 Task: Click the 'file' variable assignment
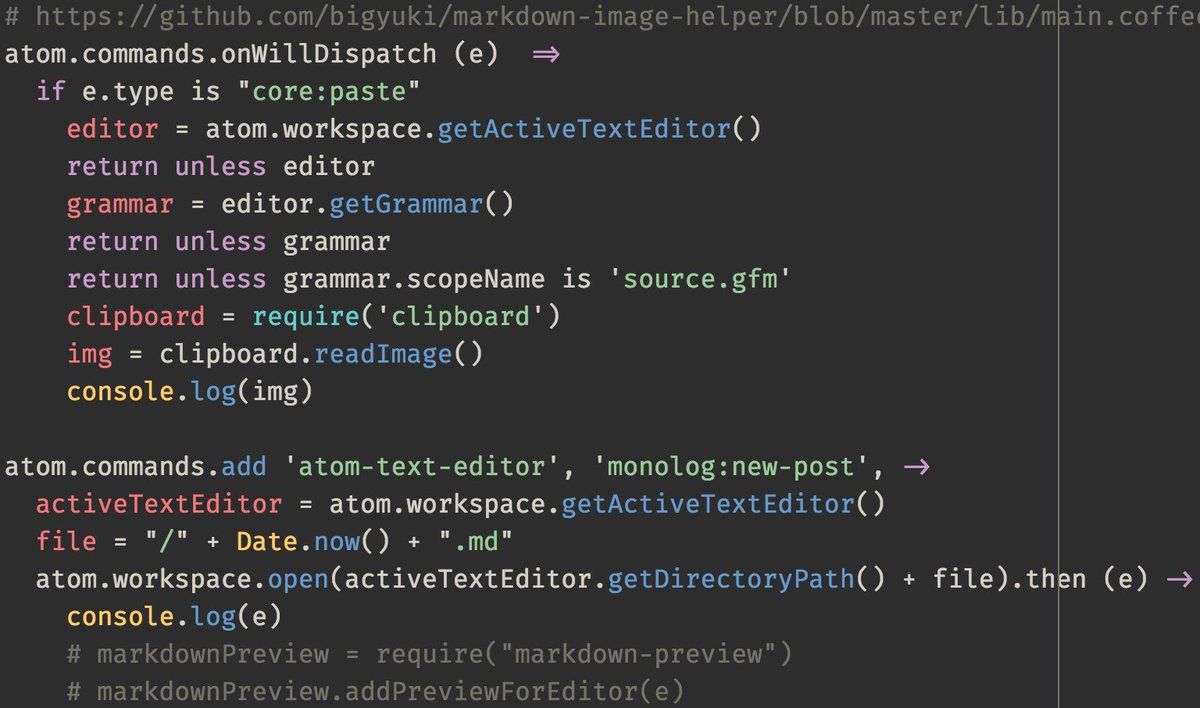(66, 541)
